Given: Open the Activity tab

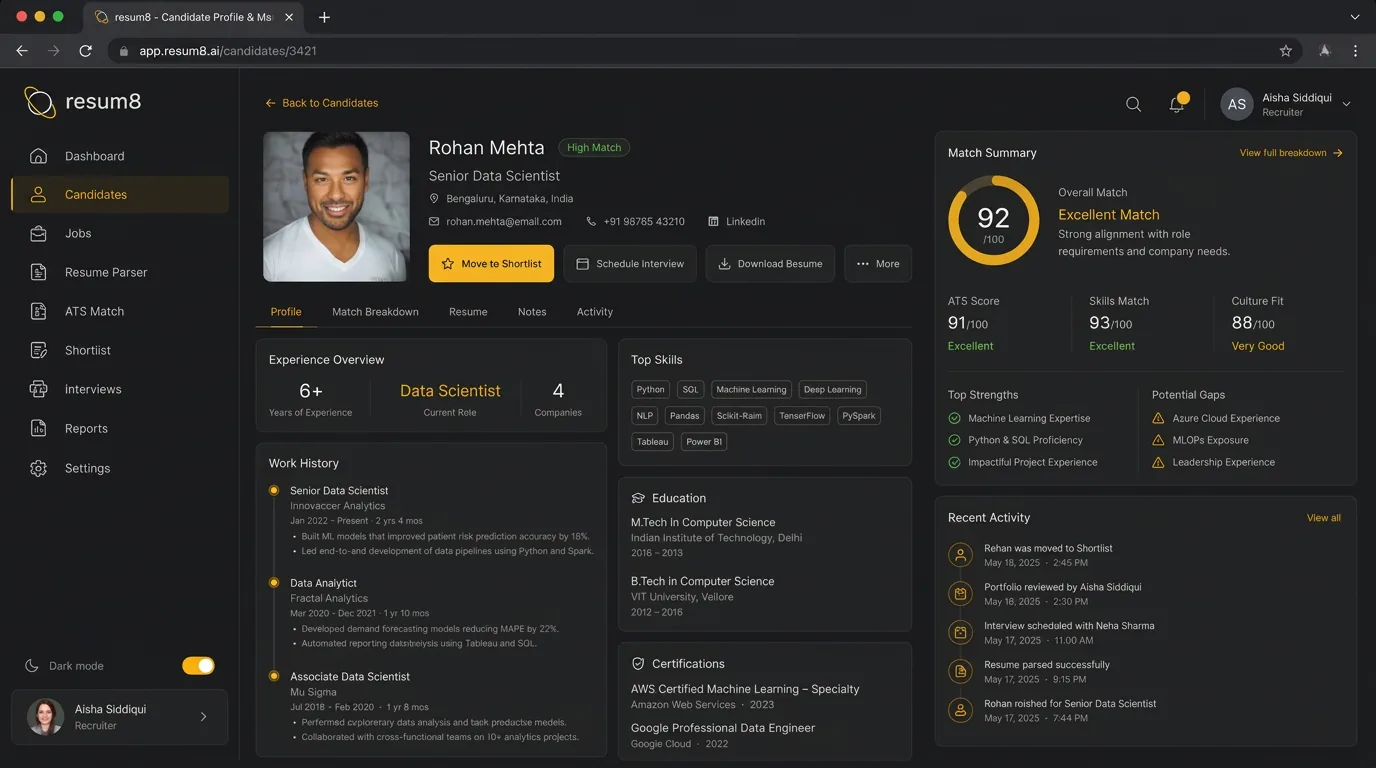Looking at the screenshot, I should click(595, 312).
